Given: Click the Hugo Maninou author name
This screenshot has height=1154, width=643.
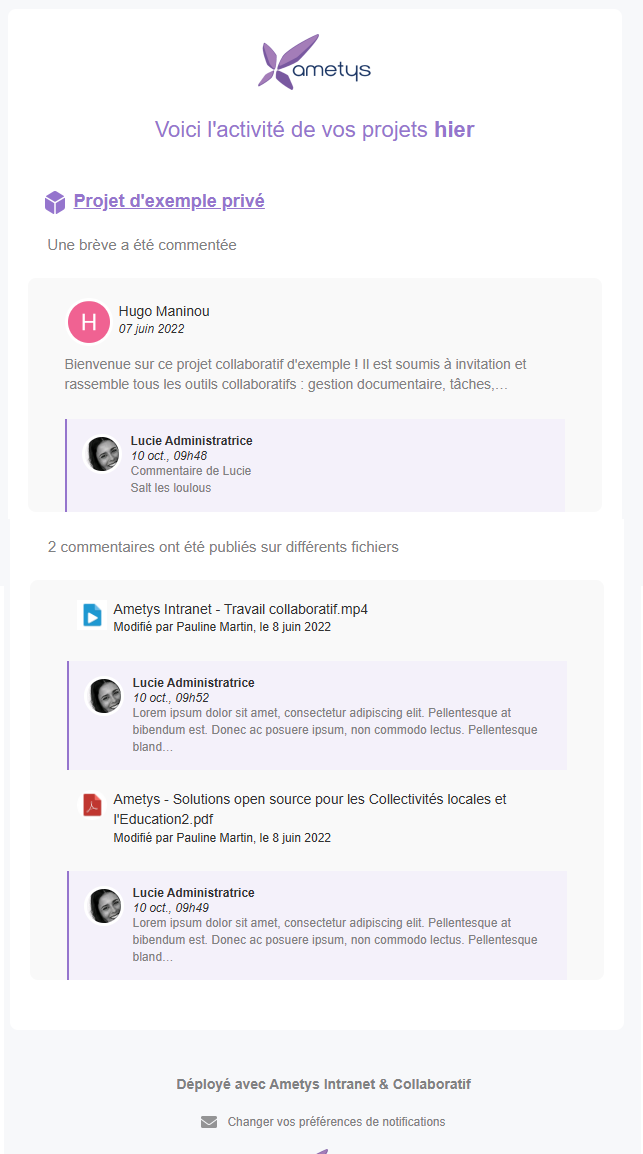Looking at the screenshot, I should click(x=164, y=311).
